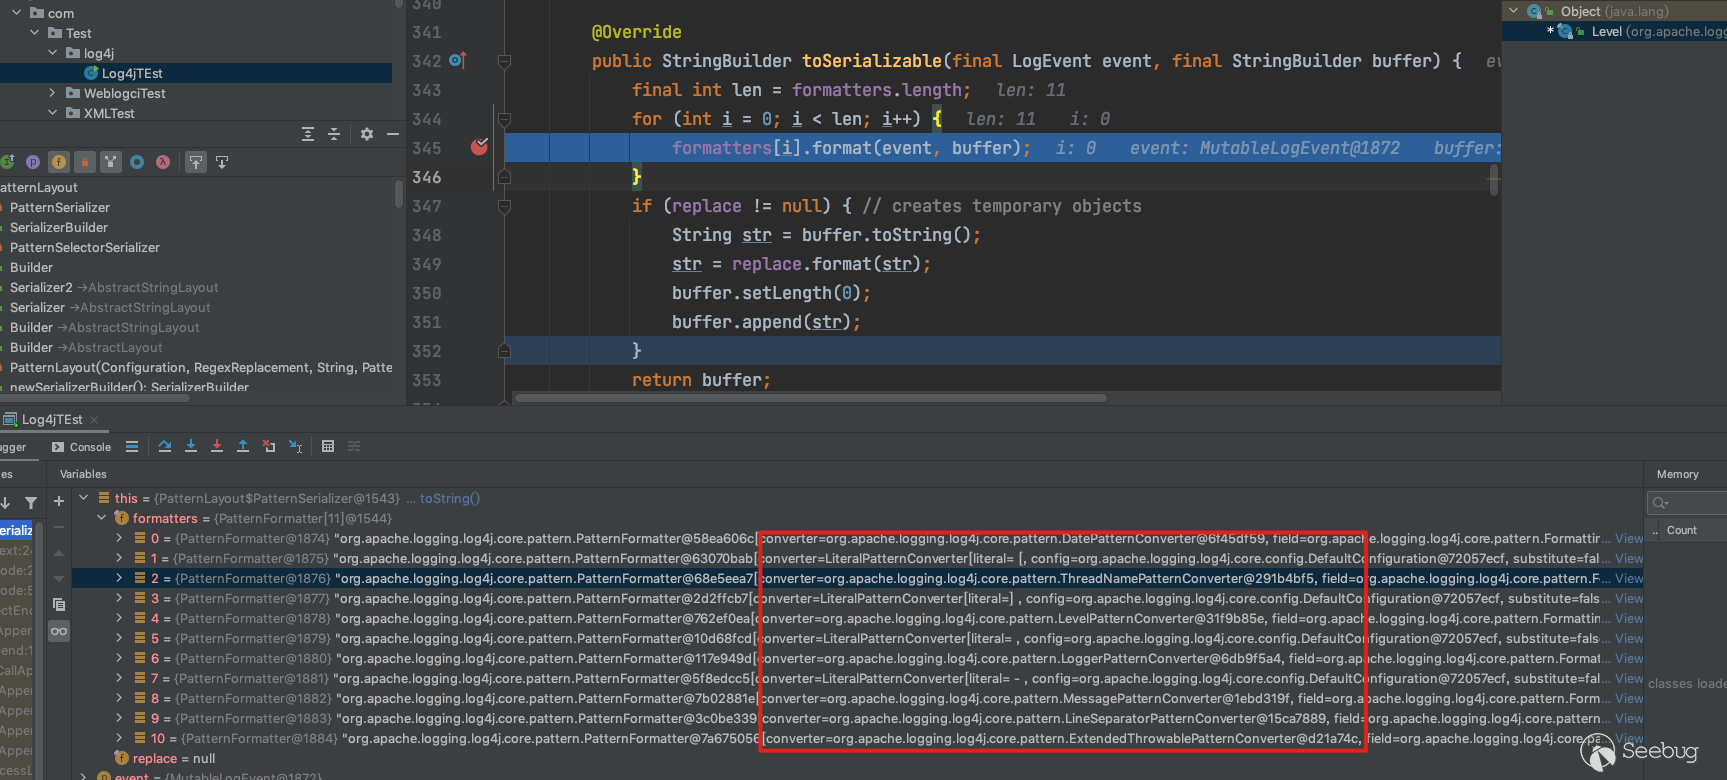Switch to the Console tab

pos(81,447)
